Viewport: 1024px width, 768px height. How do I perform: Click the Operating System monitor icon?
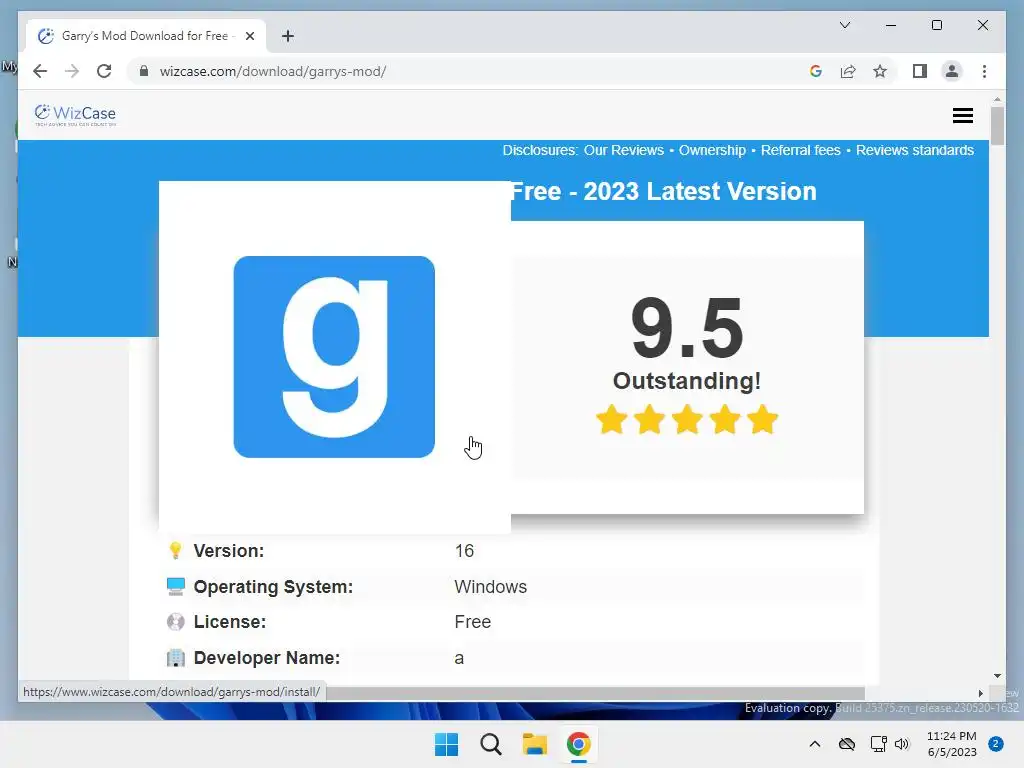tap(176, 586)
